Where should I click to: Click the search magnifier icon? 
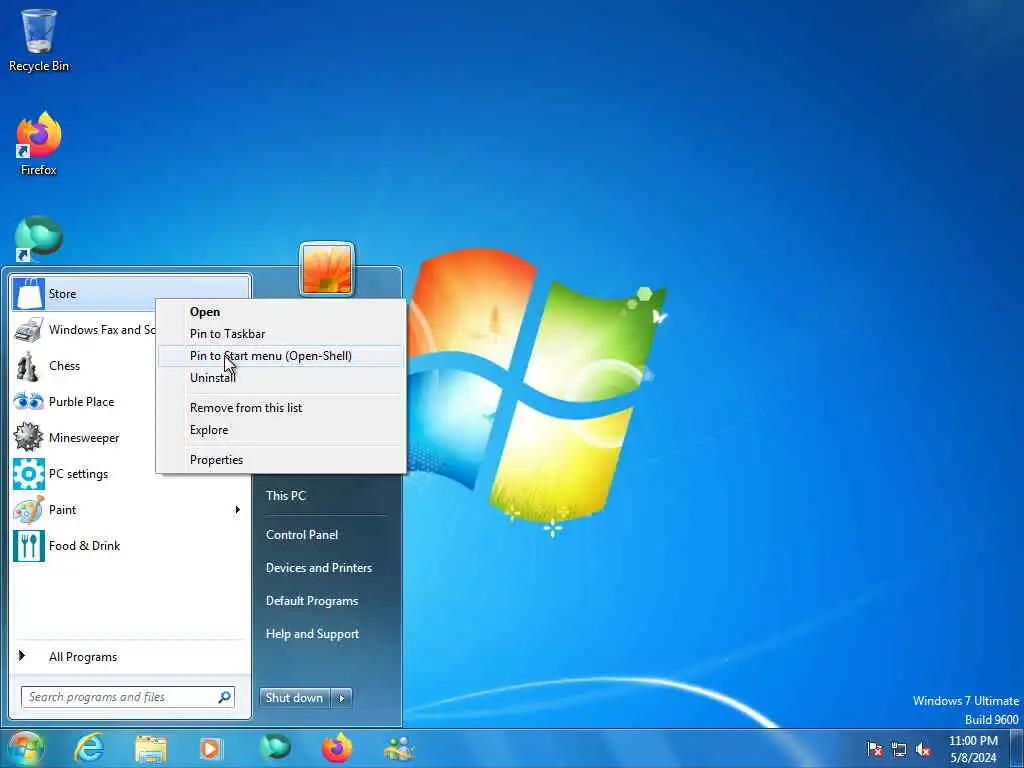pyautogui.click(x=224, y=697)
